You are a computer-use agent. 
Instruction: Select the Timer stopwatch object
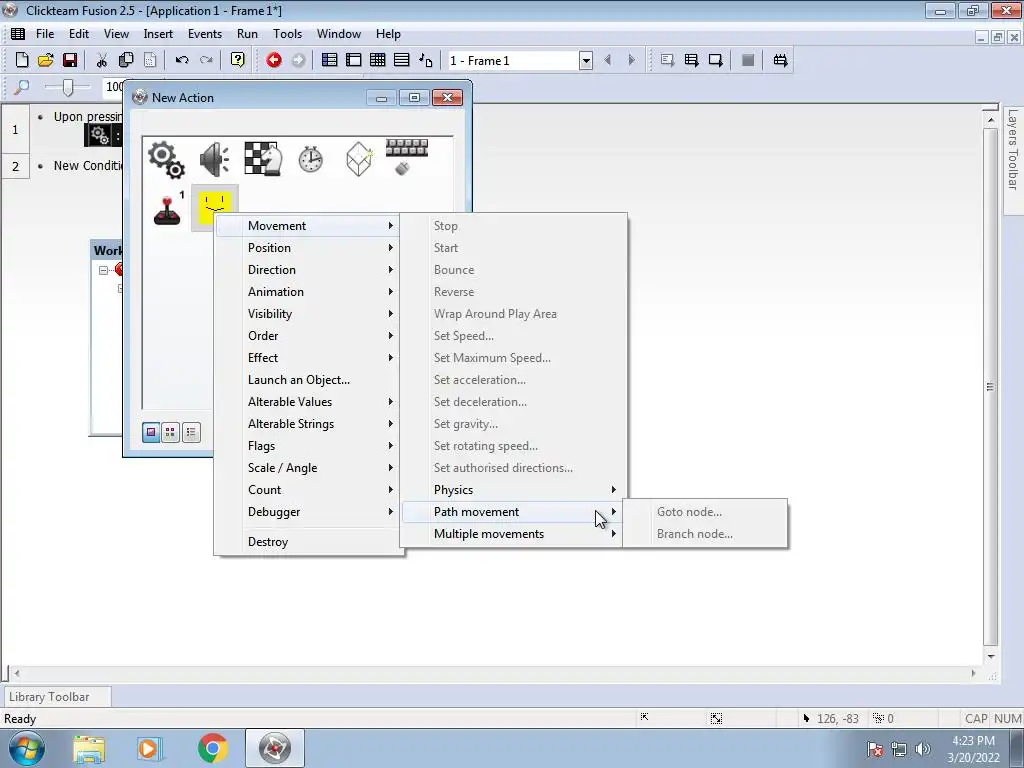pyautogui.click(x=311, y=159)
